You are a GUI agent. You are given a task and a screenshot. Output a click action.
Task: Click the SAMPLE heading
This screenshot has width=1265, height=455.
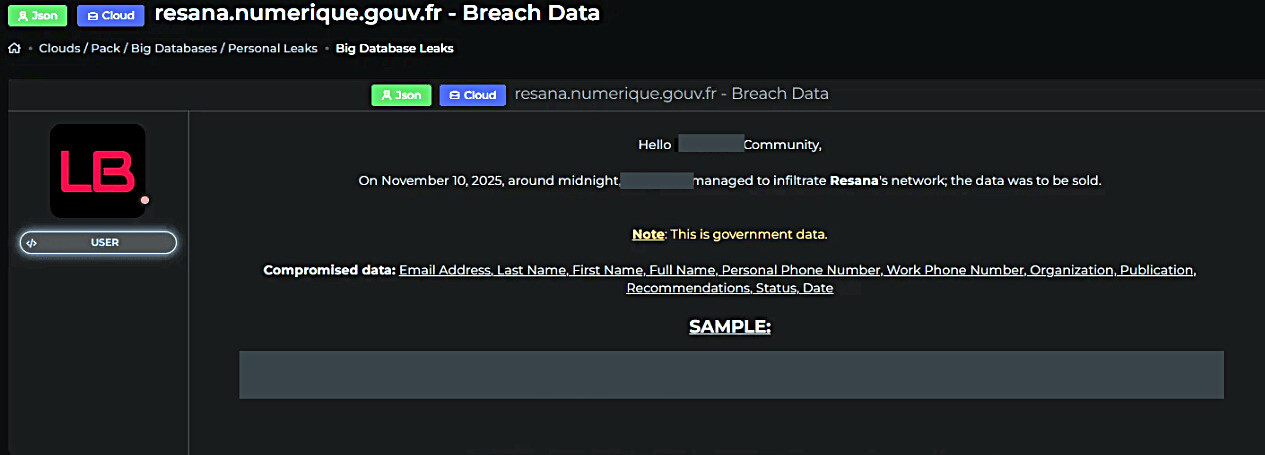click(x=730, y=327)
